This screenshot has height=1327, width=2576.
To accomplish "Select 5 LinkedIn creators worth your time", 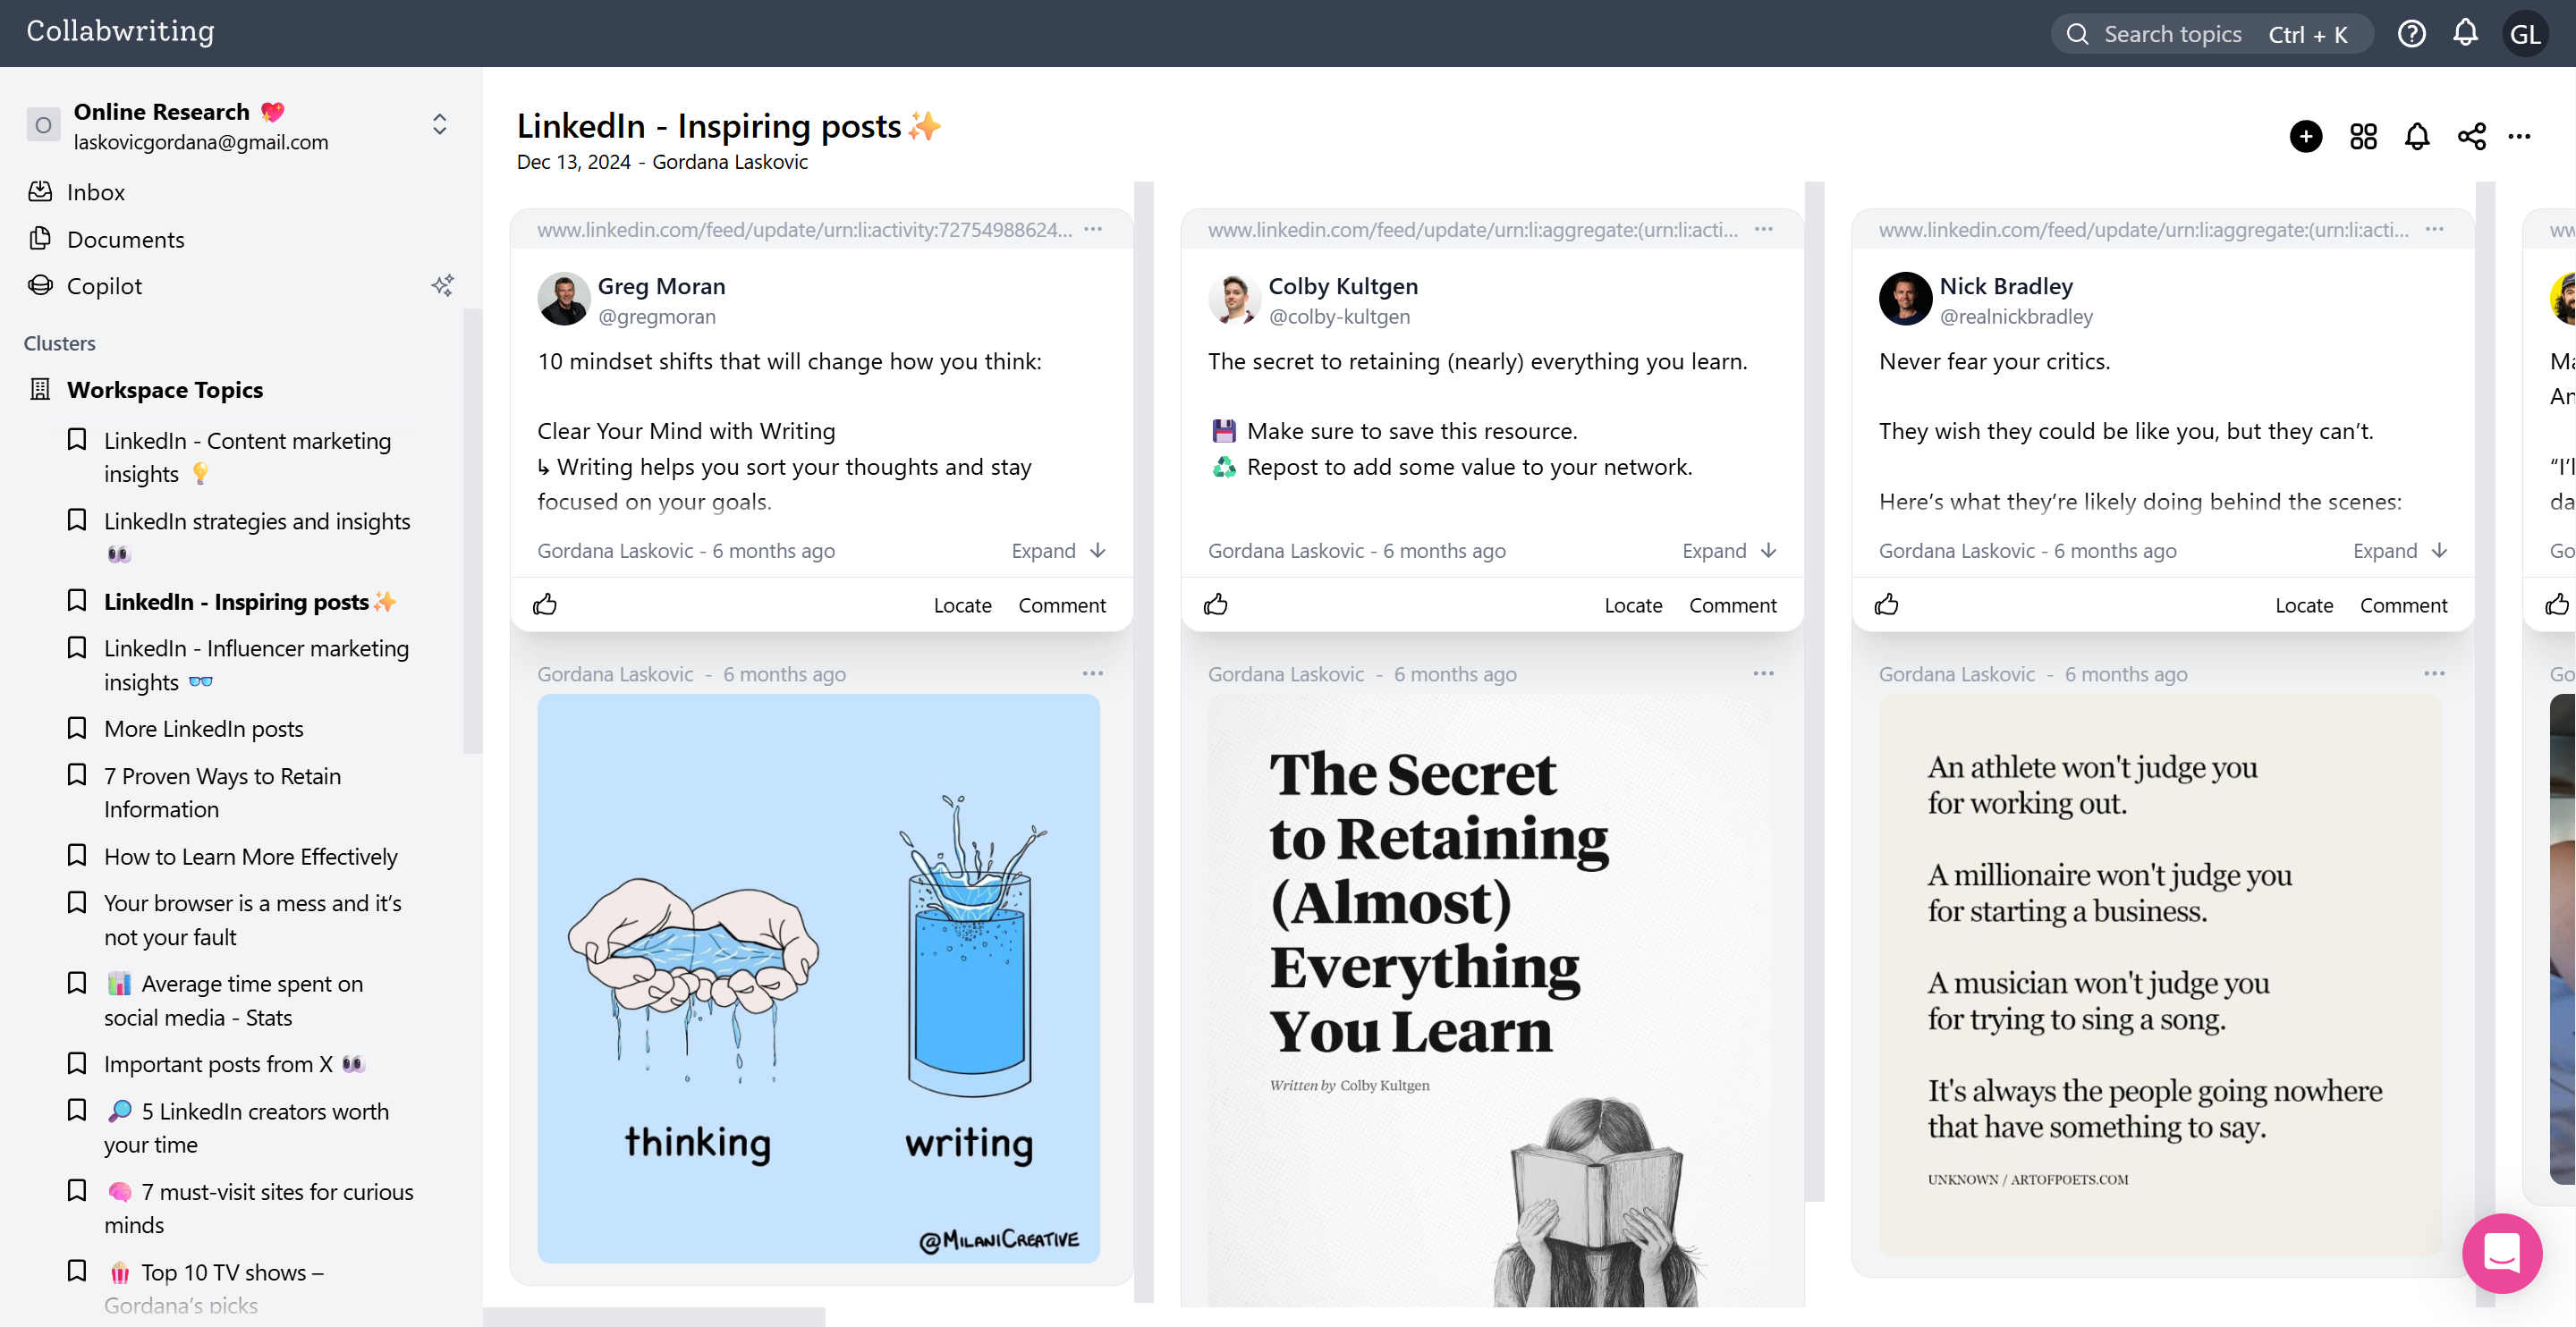I will click(246, 1128).
